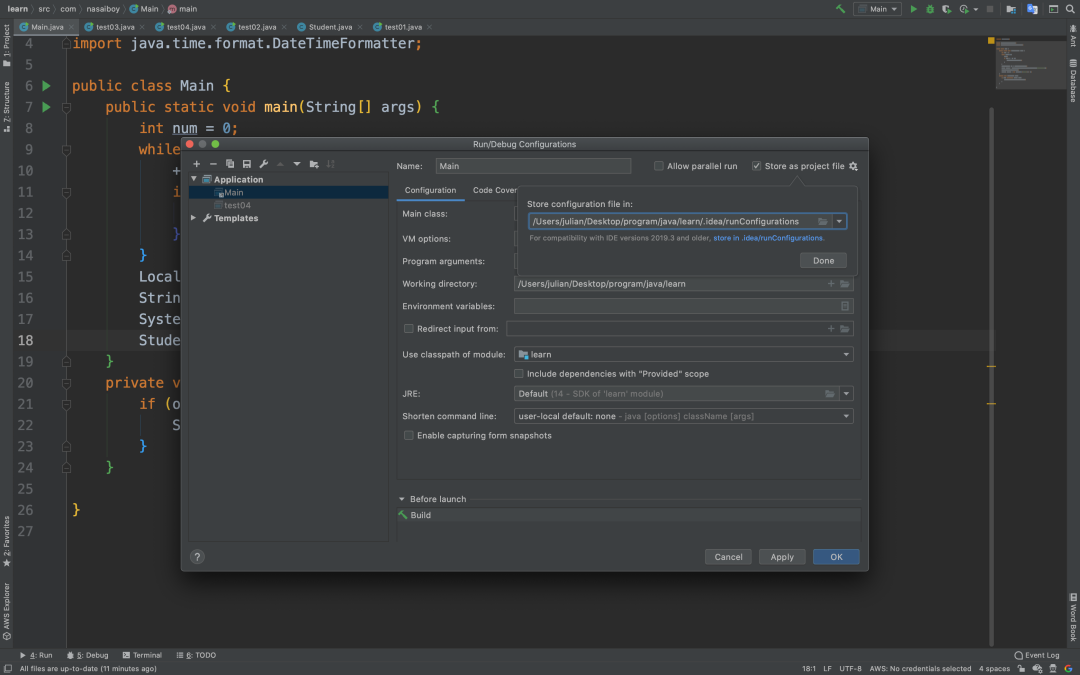Click the Done button

coord(823,260)
